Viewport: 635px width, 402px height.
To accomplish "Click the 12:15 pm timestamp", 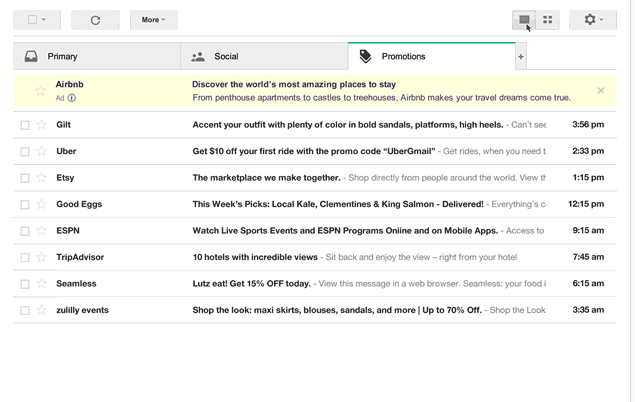I will [586, 204].
